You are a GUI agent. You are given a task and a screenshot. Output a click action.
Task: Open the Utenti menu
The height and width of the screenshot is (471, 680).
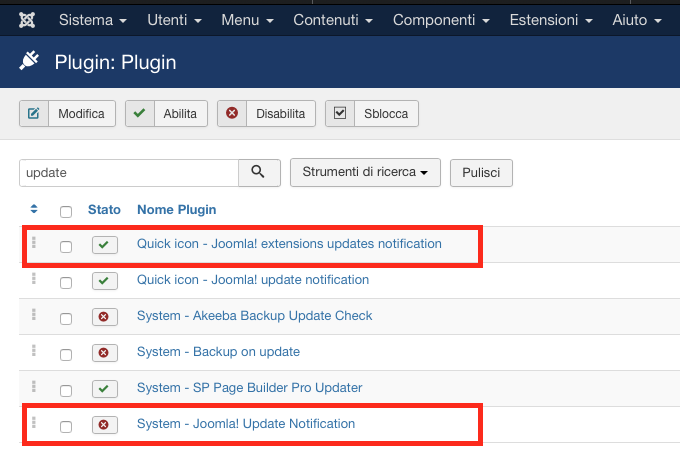[x=174, y=20]
